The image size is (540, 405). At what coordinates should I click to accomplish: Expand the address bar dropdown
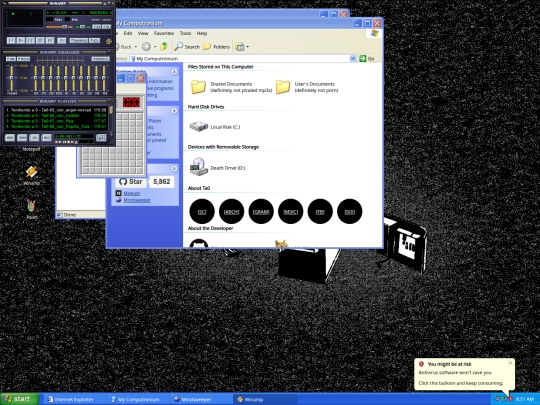pos(353,59)
